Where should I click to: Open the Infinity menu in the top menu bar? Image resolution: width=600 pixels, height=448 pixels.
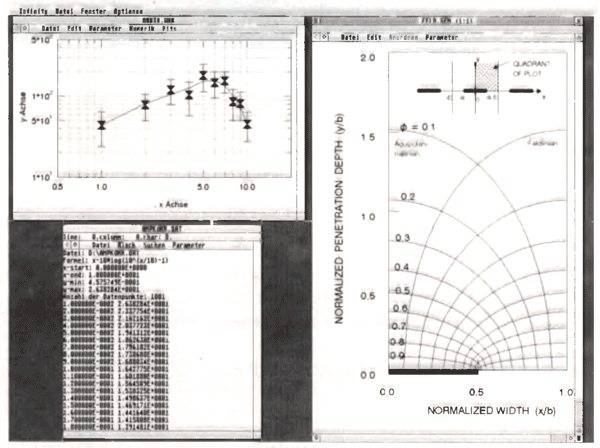point(26,10)
